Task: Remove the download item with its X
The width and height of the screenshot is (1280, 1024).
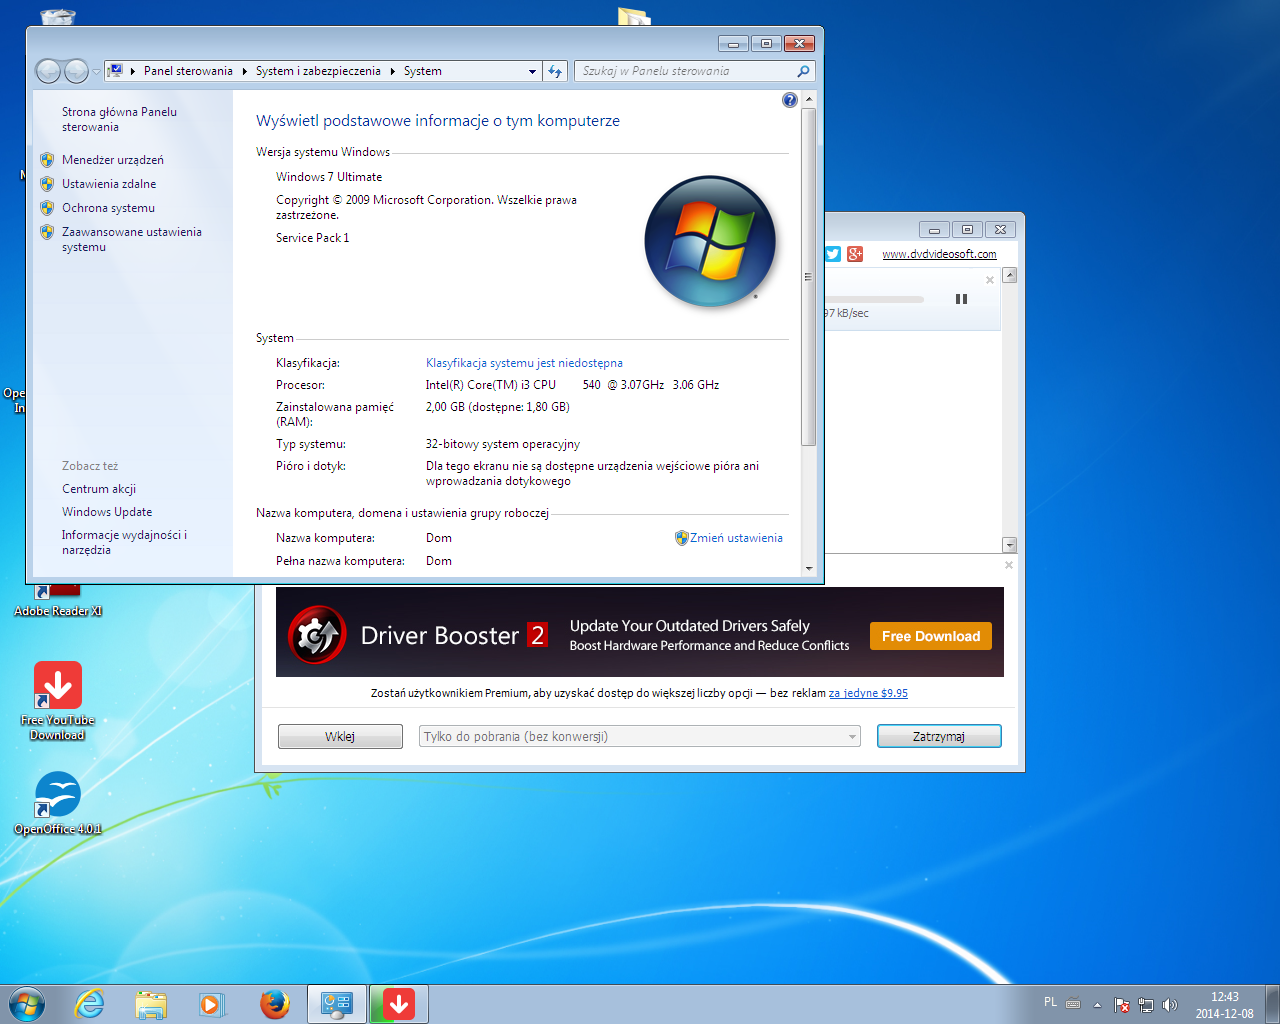Action: click(x=990, y=280)
